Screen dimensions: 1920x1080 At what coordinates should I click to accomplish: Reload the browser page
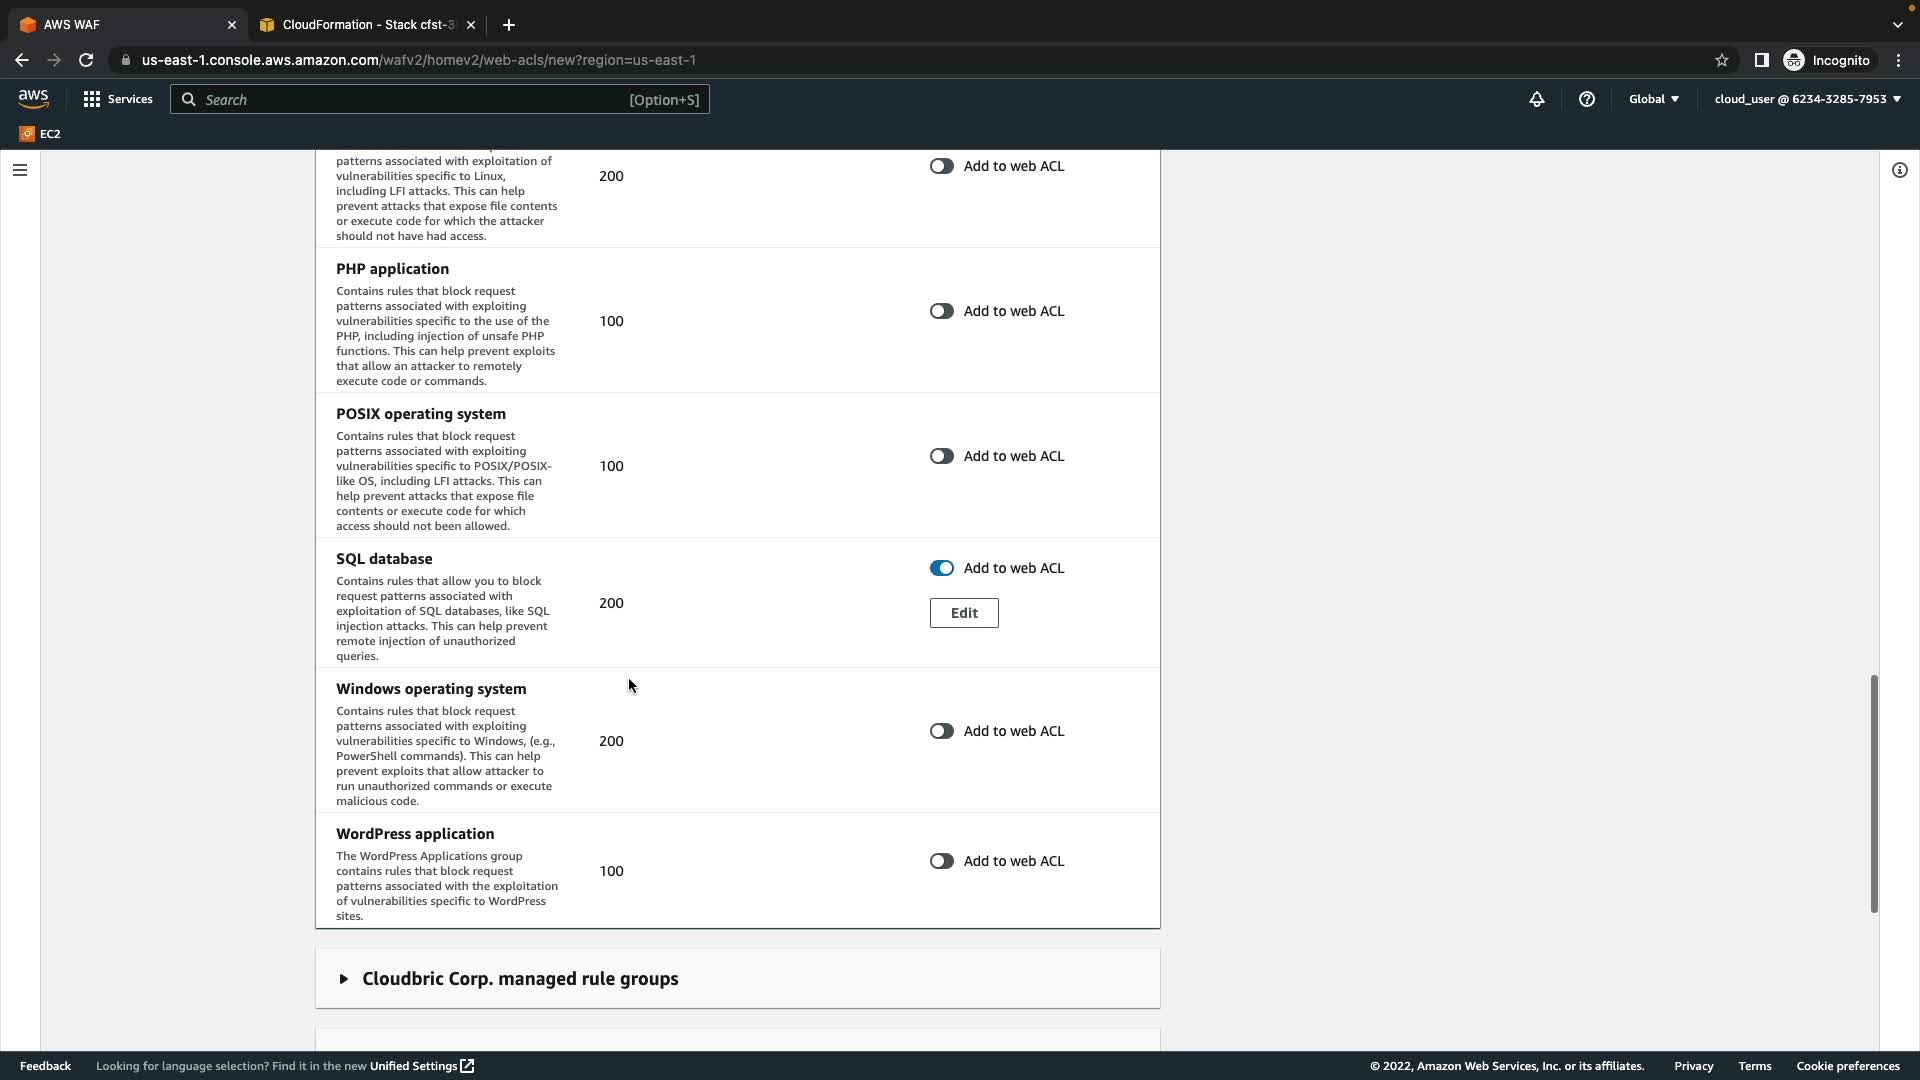pos(86,60)
